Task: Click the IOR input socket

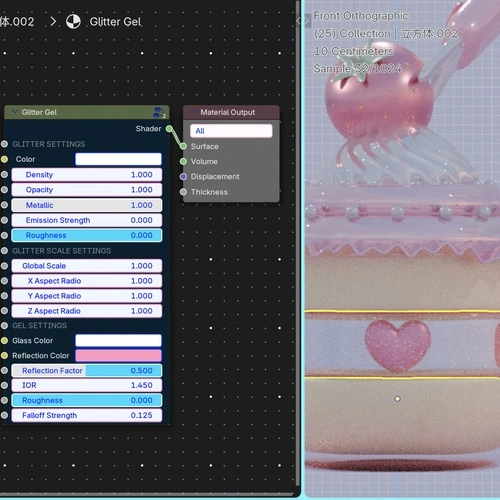Action: [4, 385]
